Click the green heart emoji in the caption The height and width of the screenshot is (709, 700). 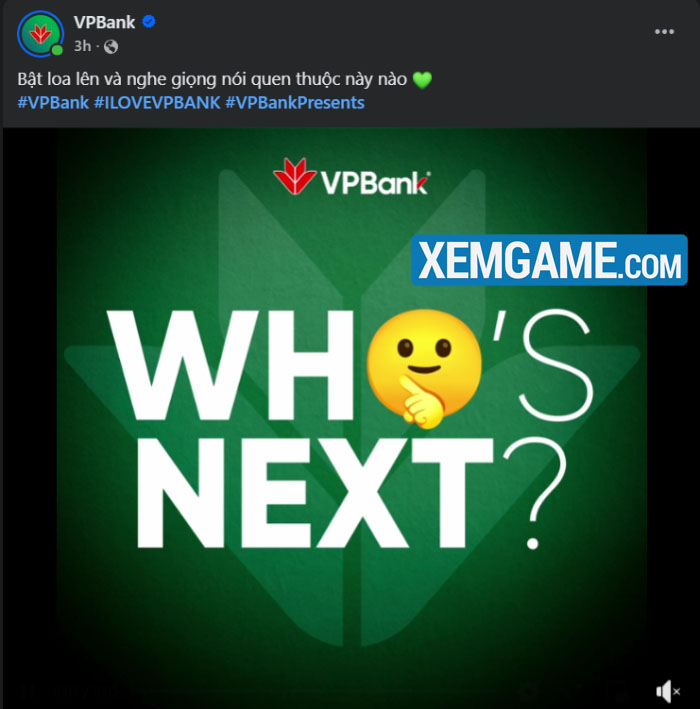point(422,80)
